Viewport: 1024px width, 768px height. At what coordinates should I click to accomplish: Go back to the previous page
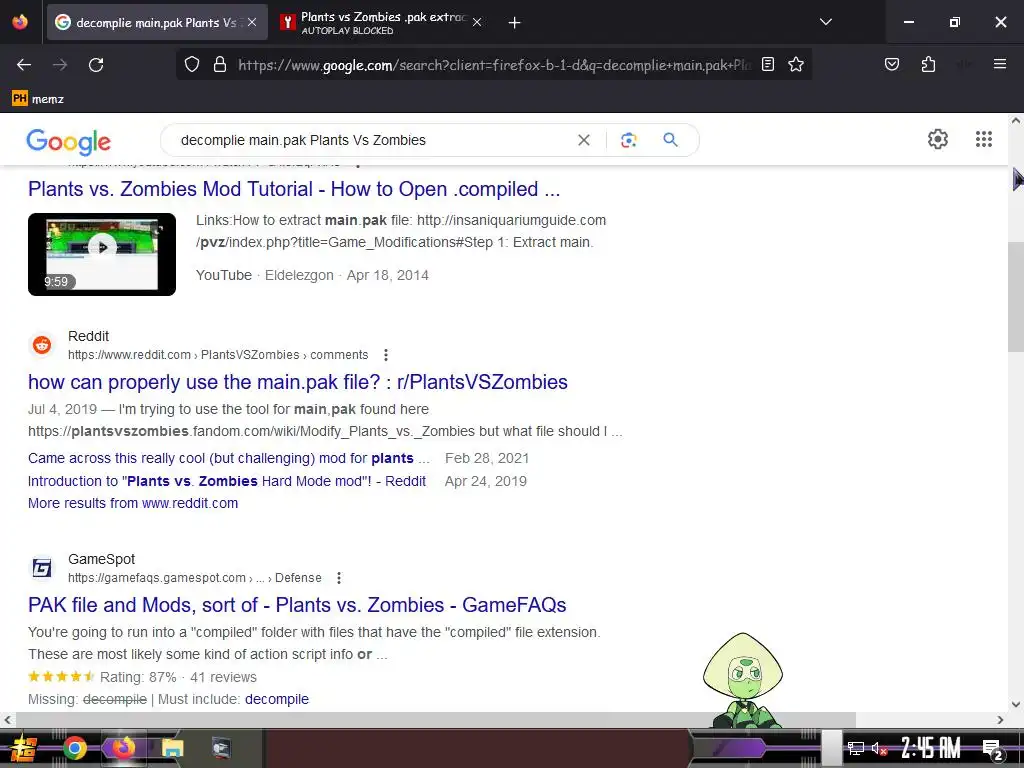tap(24, 65)
